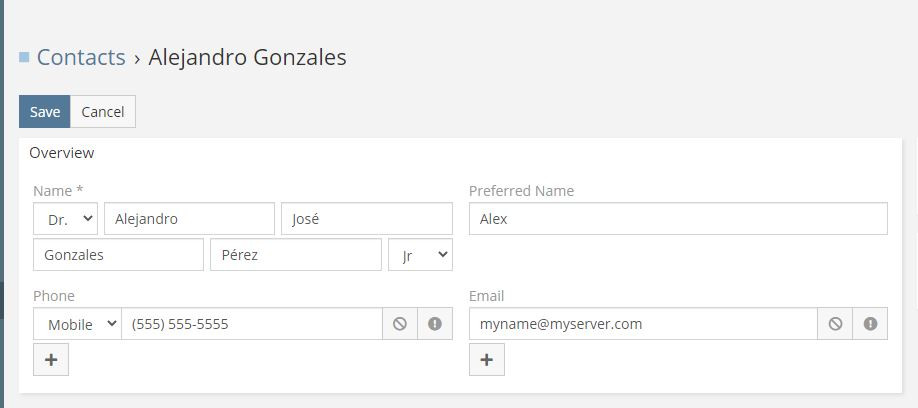918x408 pixels.
Task: Click the middle name field containing José
Action: tap(367, 219)
